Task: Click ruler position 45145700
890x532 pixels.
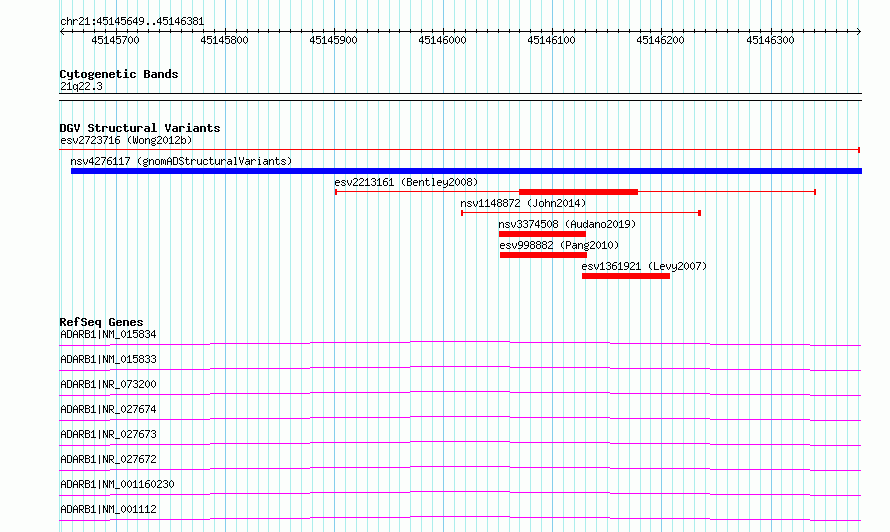Action: 115,40
